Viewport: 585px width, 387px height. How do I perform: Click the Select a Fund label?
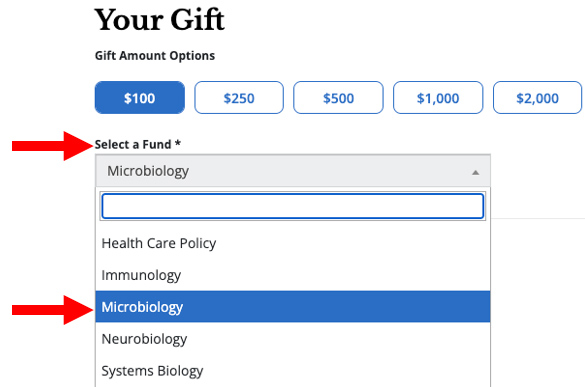pos(133,144)
